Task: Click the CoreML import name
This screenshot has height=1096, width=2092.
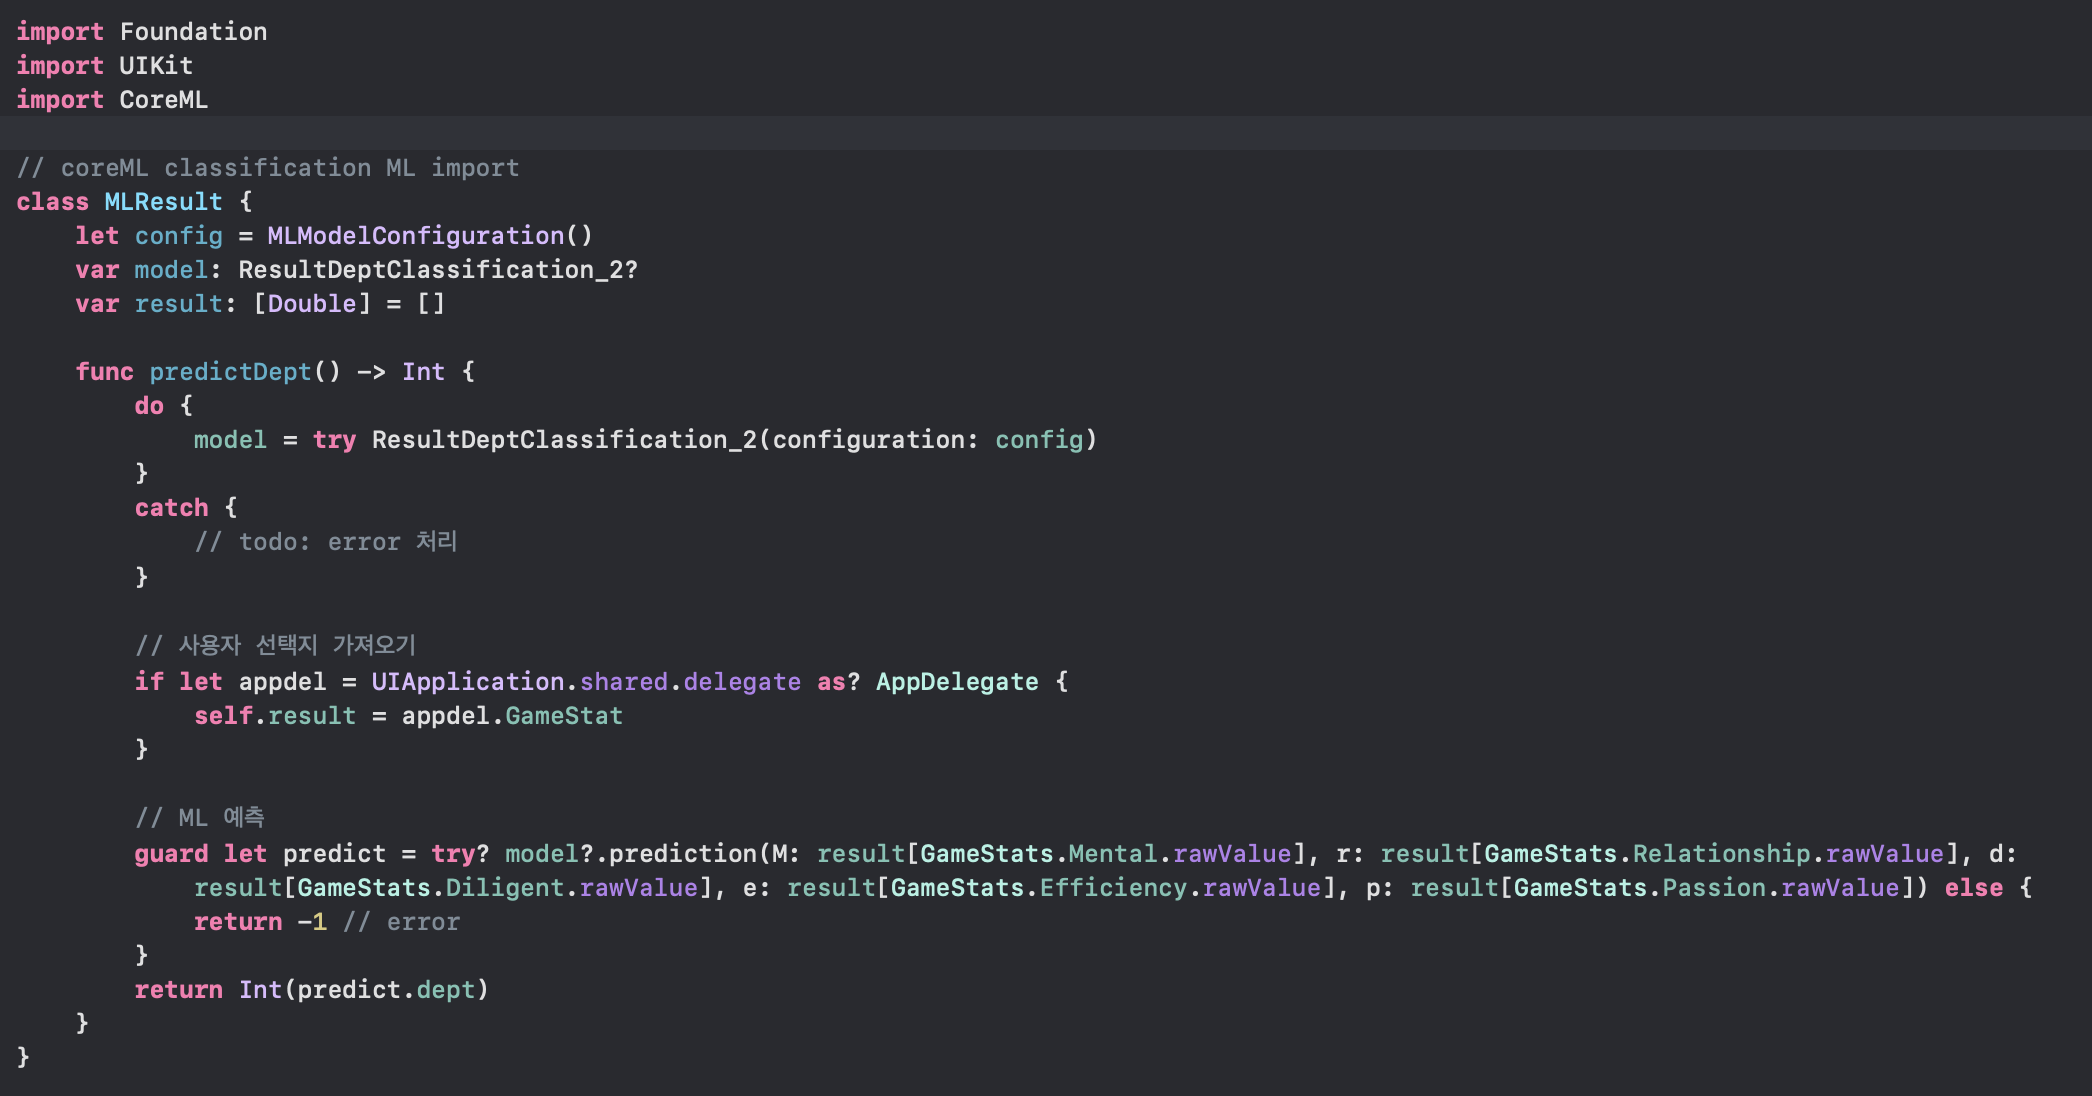Action: (x=163, y=100)
